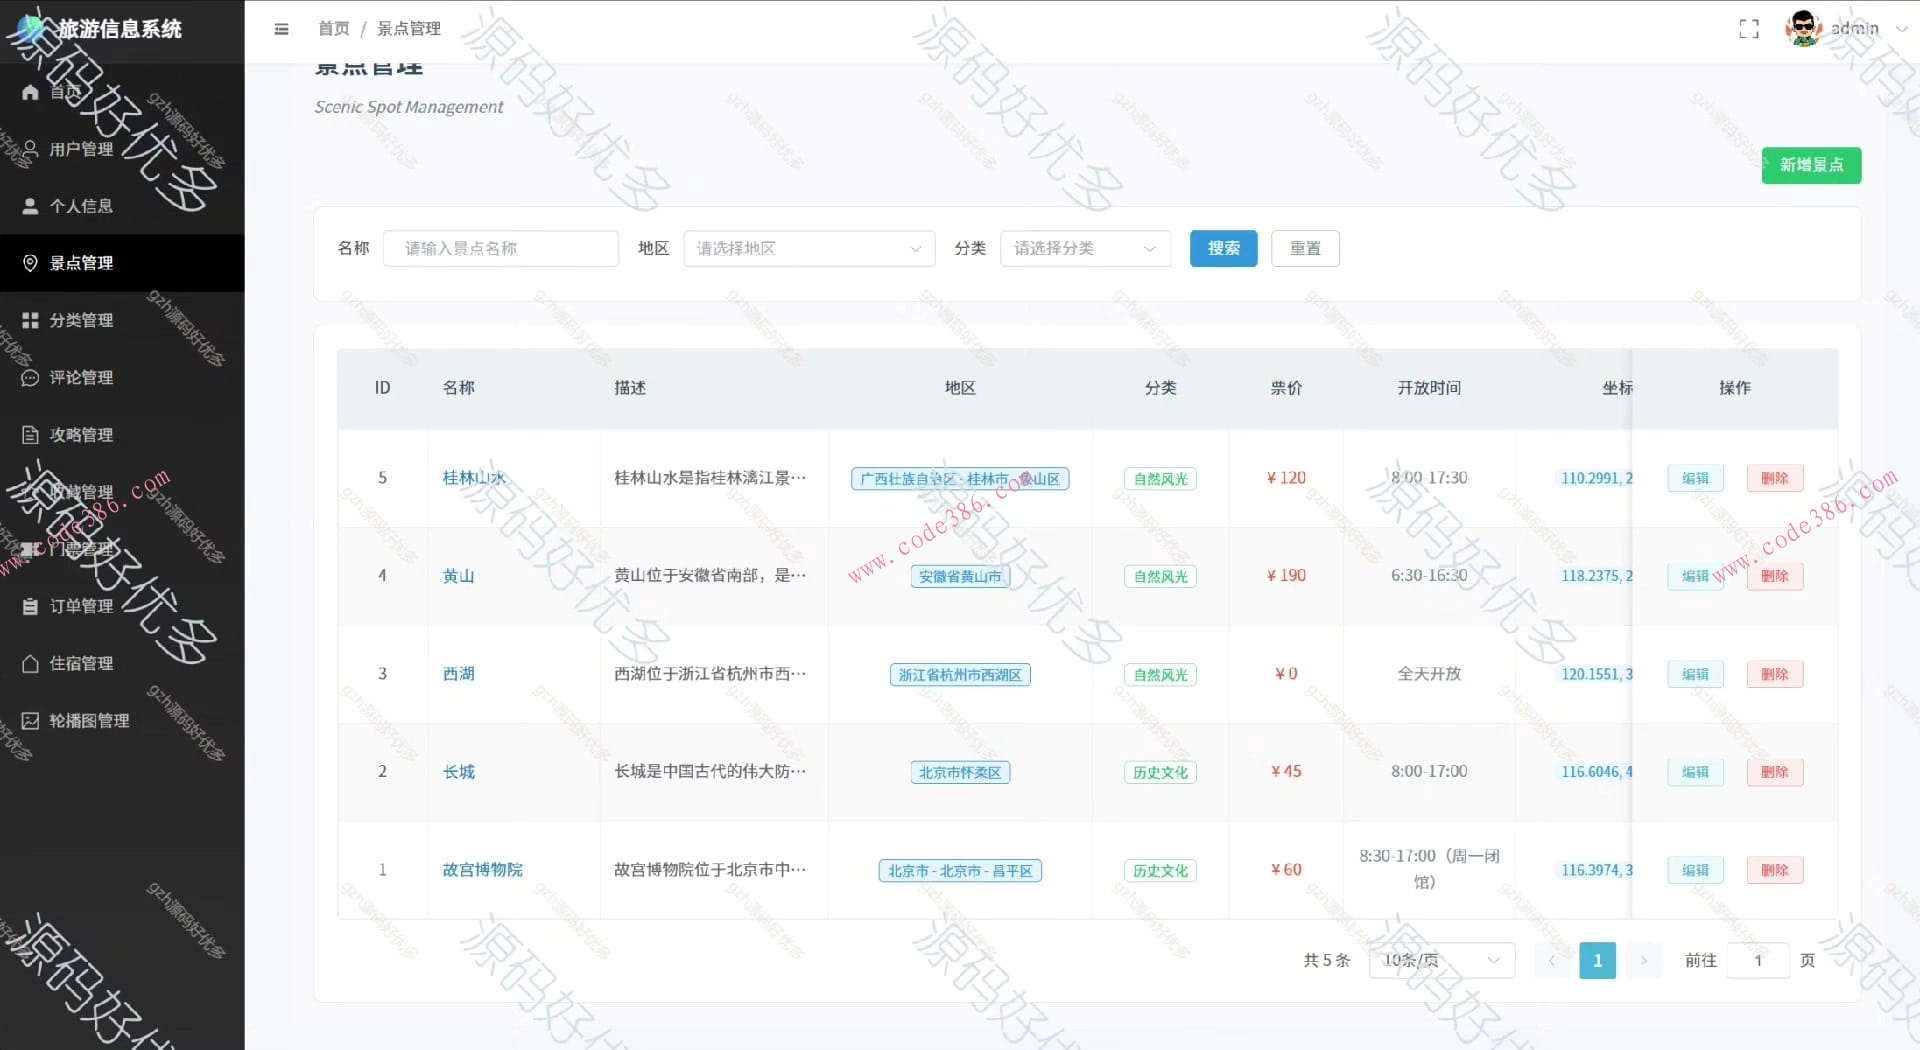
Task: Open 攻略管理 via its document icon
Action: coord(31,434)
